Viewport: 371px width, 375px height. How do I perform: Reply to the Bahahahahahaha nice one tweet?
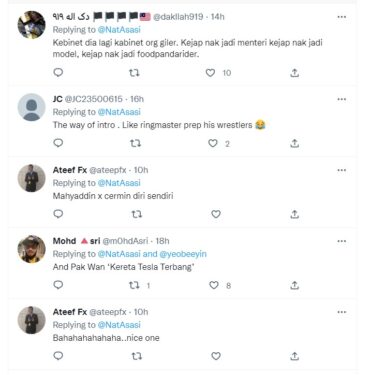pyautogui.click(x=58, y=356)
